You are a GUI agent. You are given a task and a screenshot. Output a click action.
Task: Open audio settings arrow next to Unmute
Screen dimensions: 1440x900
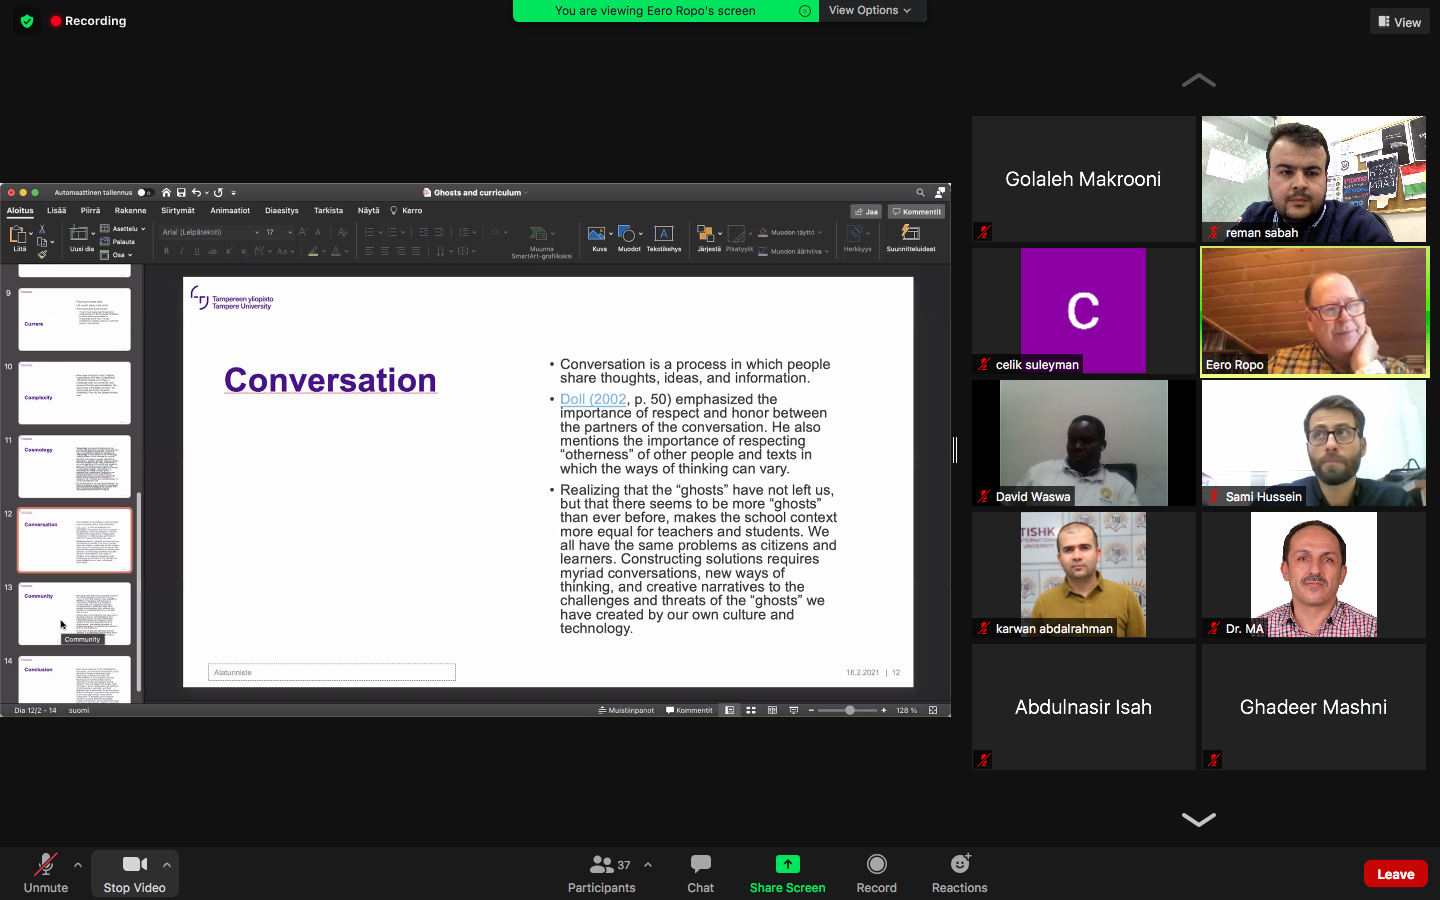click(x=78, y=865)
